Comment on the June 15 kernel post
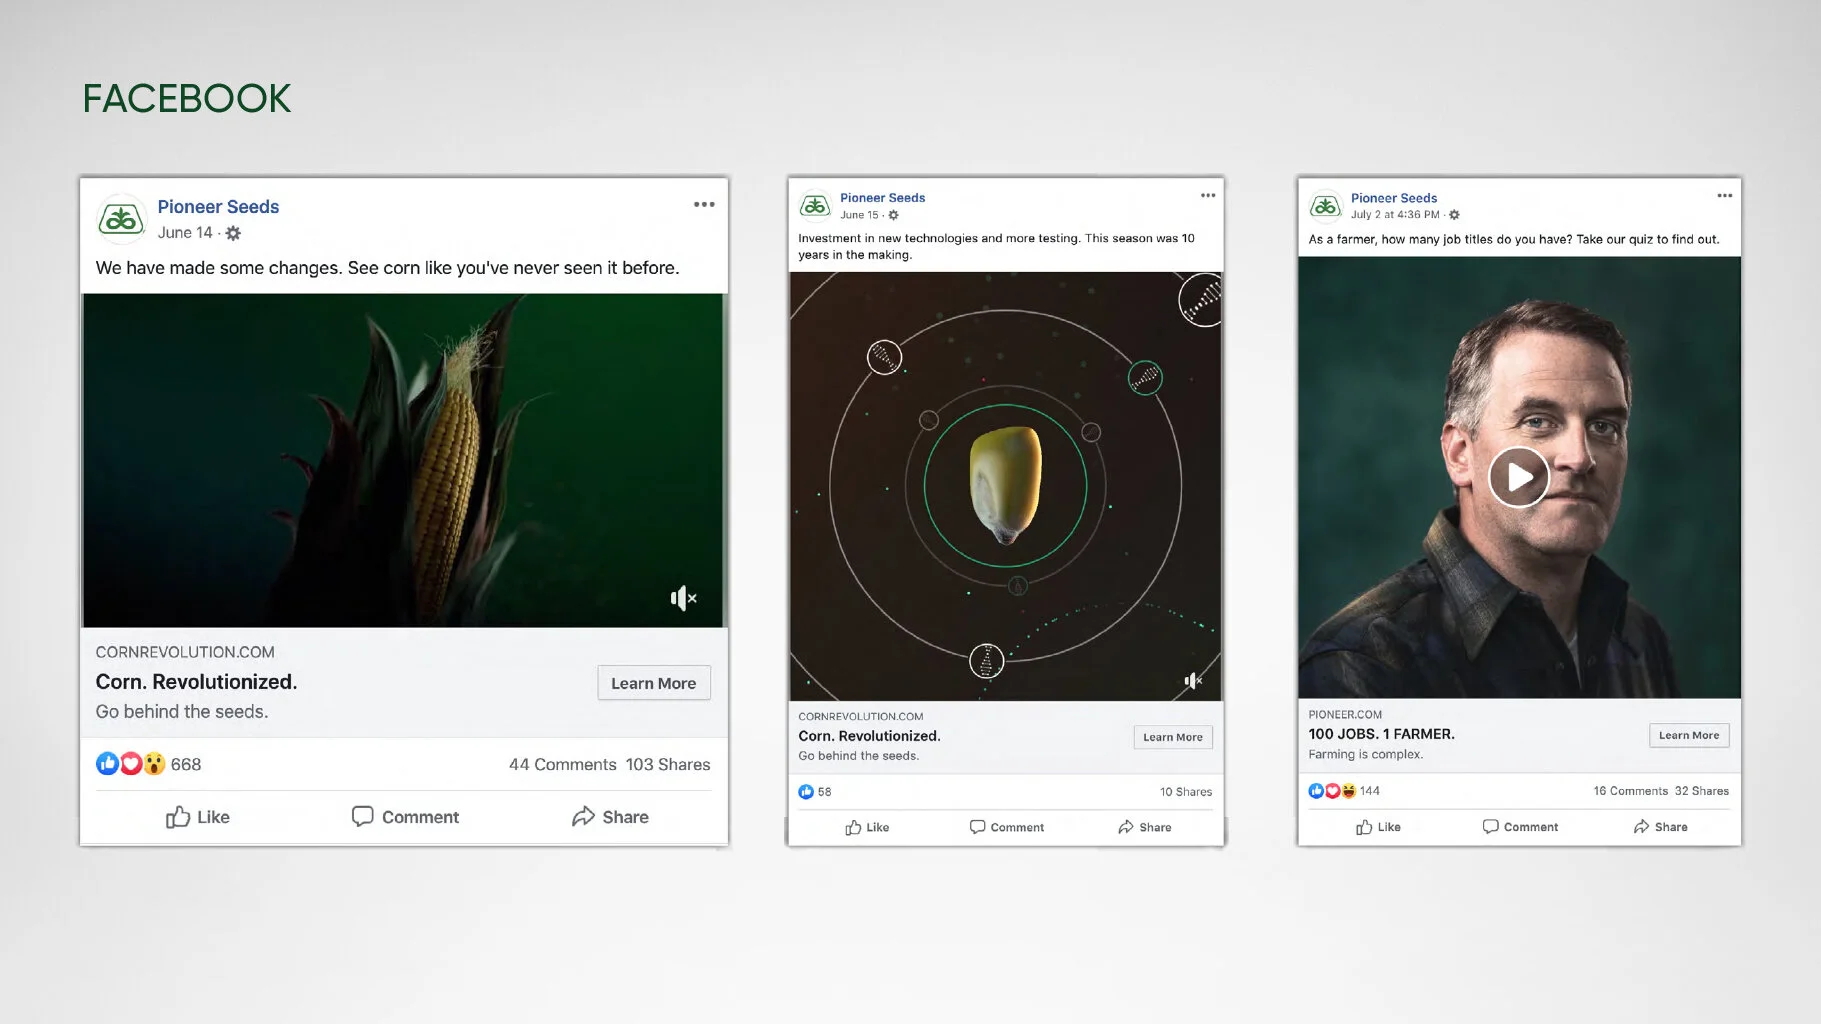Screen dimensions: 1821x1024 point(1006,827)
